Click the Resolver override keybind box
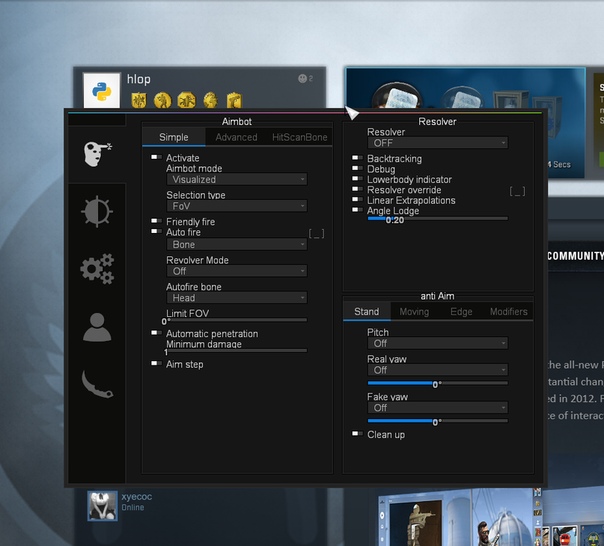Viewport: 604px width, 546px height. pyautogui.click(x=517, y=190)
